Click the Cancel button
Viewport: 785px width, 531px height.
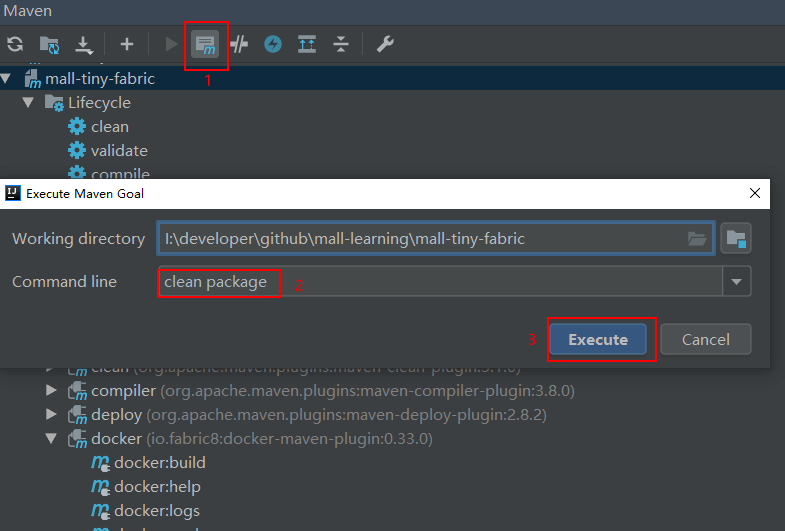(705, 339)
